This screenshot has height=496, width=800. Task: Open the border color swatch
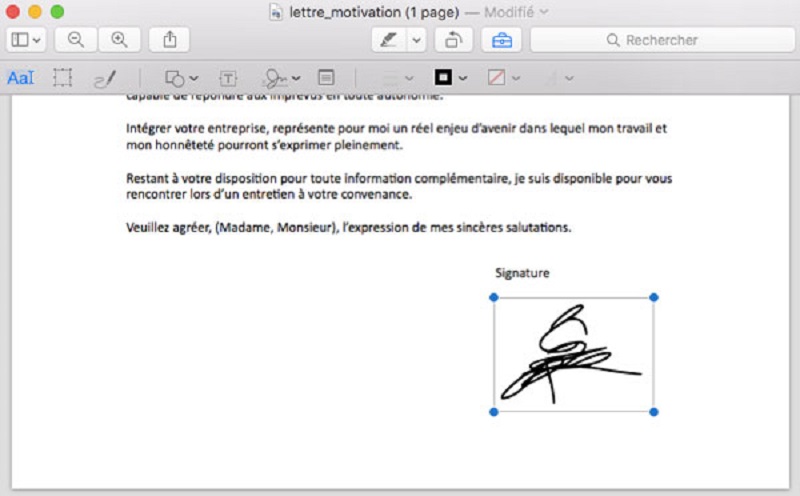pyautogui.click(x=443, y=78)
